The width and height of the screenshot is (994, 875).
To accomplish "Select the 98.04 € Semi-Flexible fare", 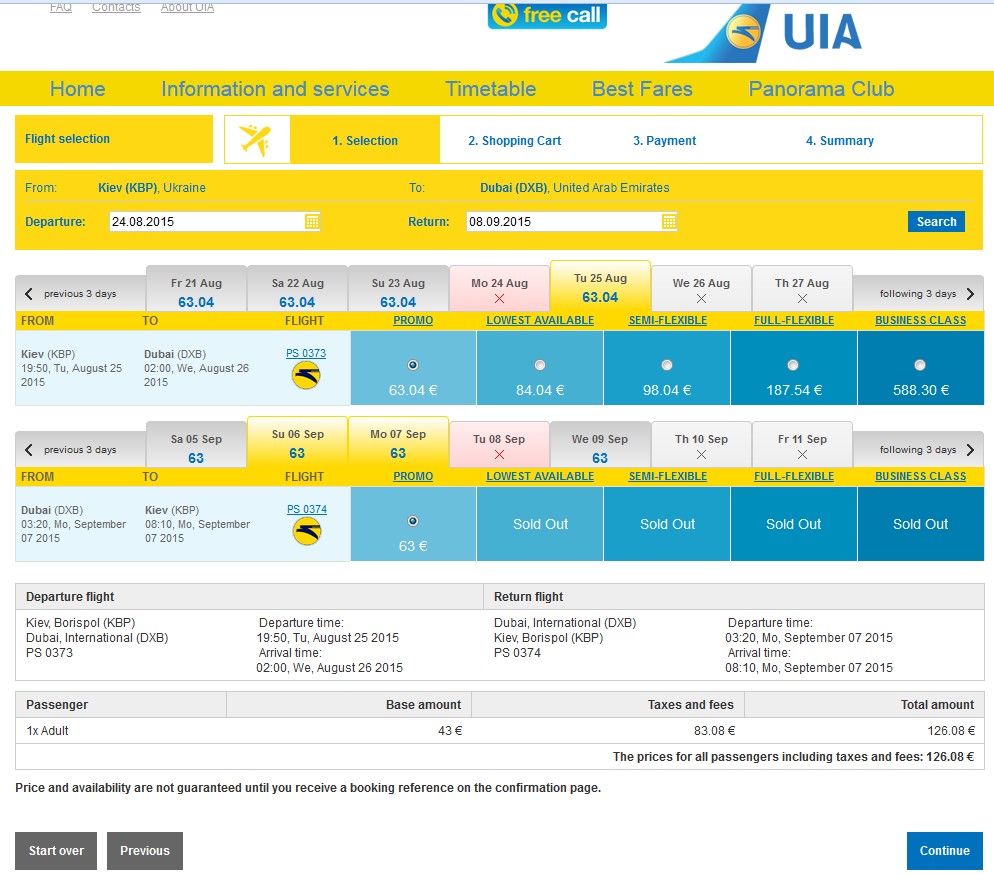I will coord(666,365).
